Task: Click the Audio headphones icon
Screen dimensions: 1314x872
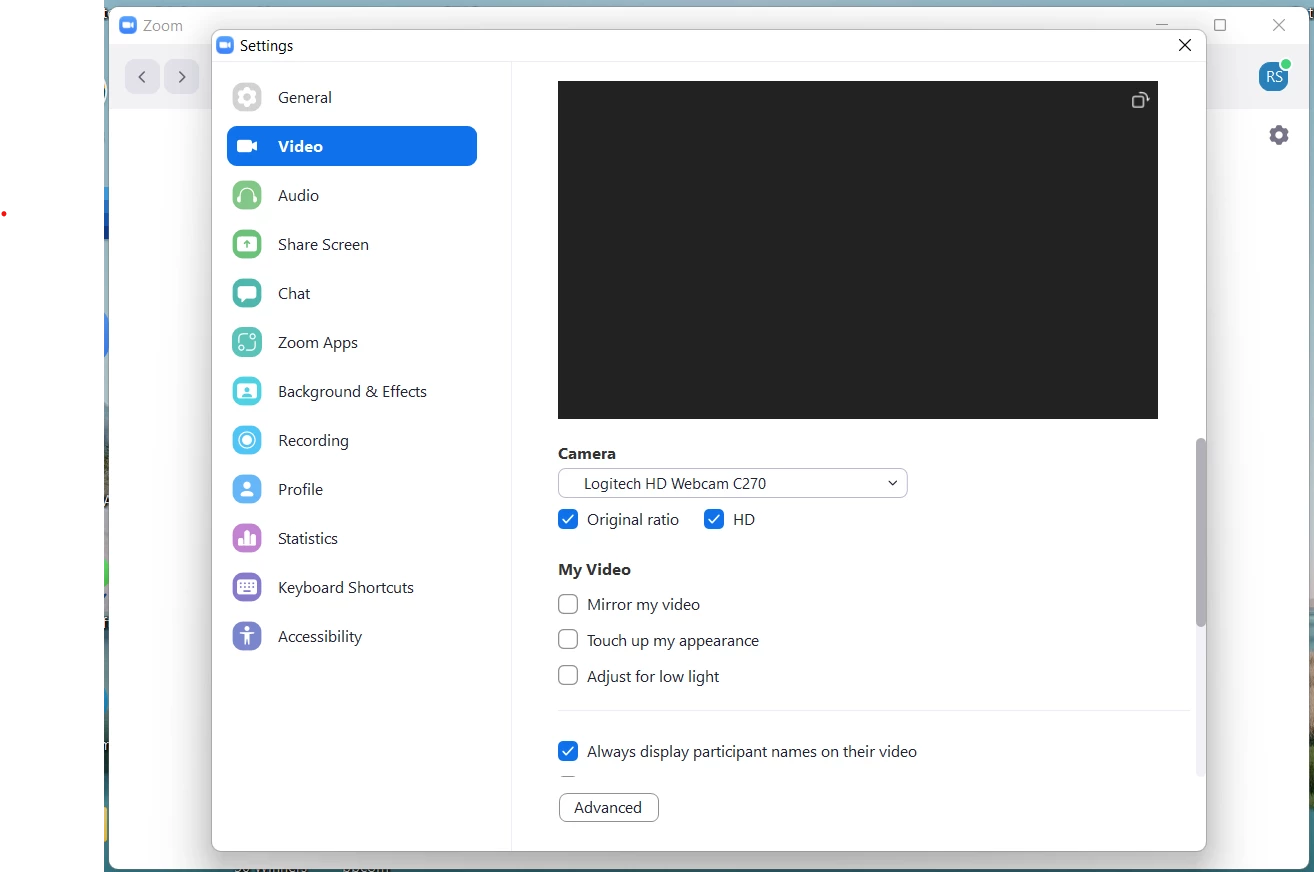Action: [x=247, y=195]
